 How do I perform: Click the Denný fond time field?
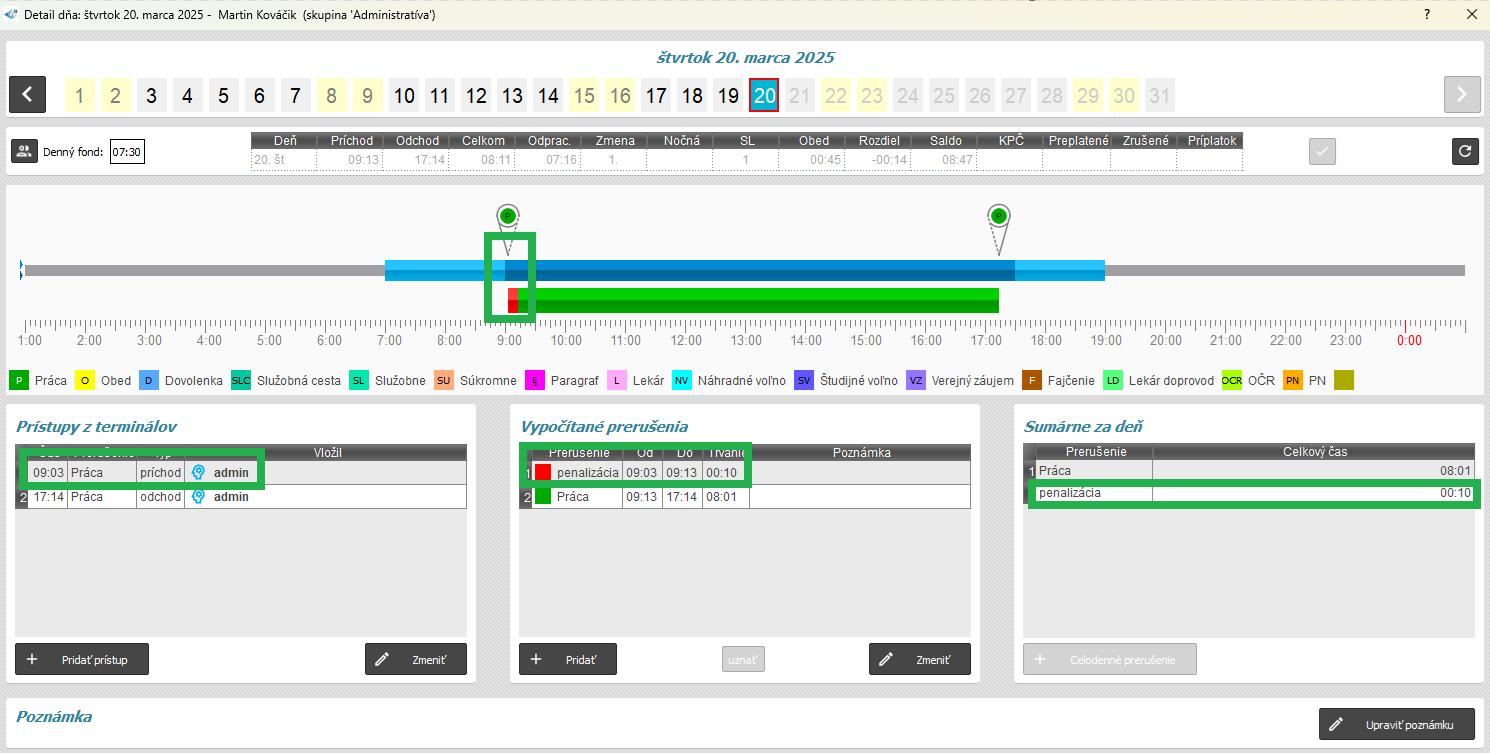127,153
